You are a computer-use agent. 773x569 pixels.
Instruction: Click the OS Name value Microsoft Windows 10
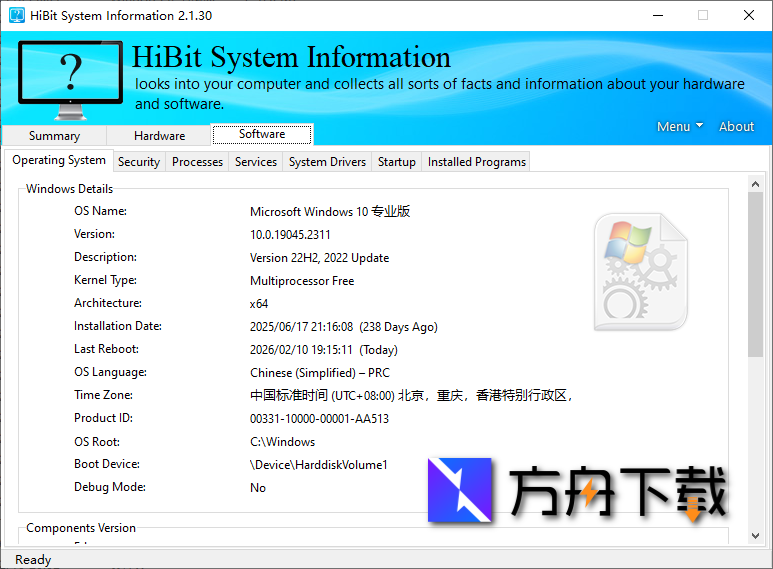(x=330, y=212)
